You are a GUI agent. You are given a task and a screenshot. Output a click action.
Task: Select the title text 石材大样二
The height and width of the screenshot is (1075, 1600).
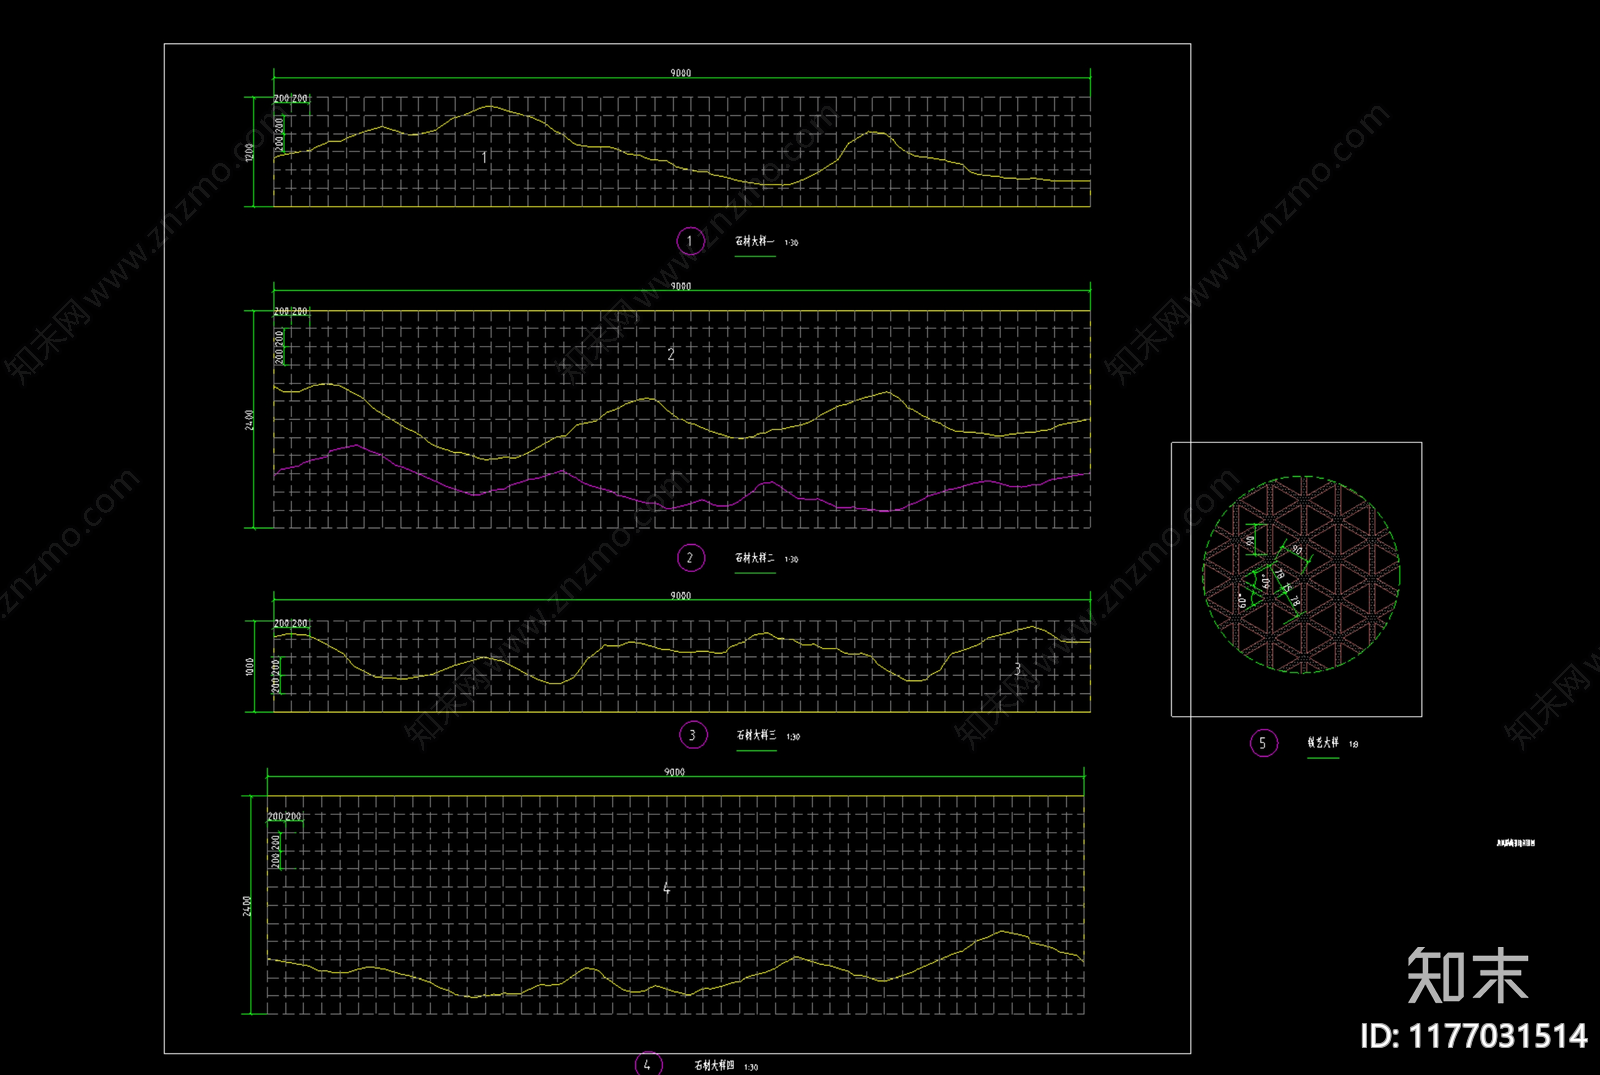pyautogui.click(x=754, y=558)
